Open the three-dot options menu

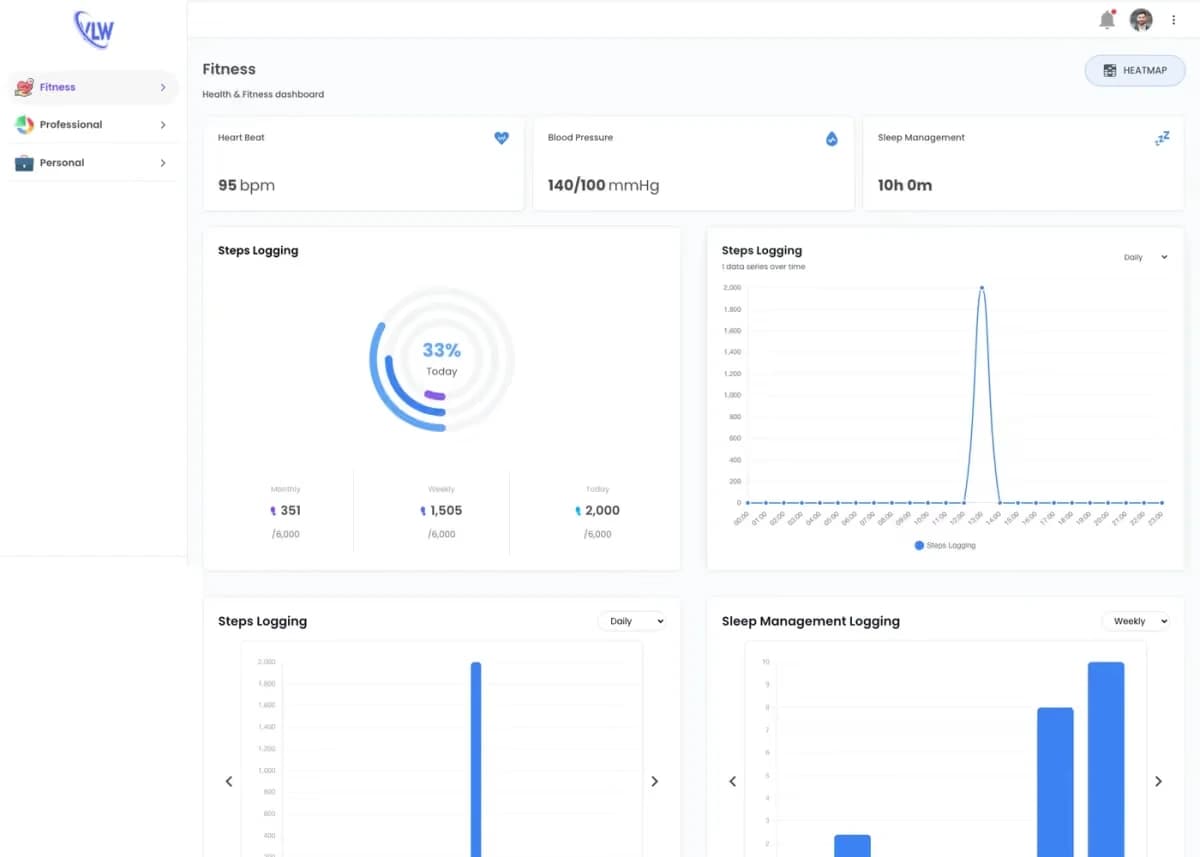click(1174, 20)
